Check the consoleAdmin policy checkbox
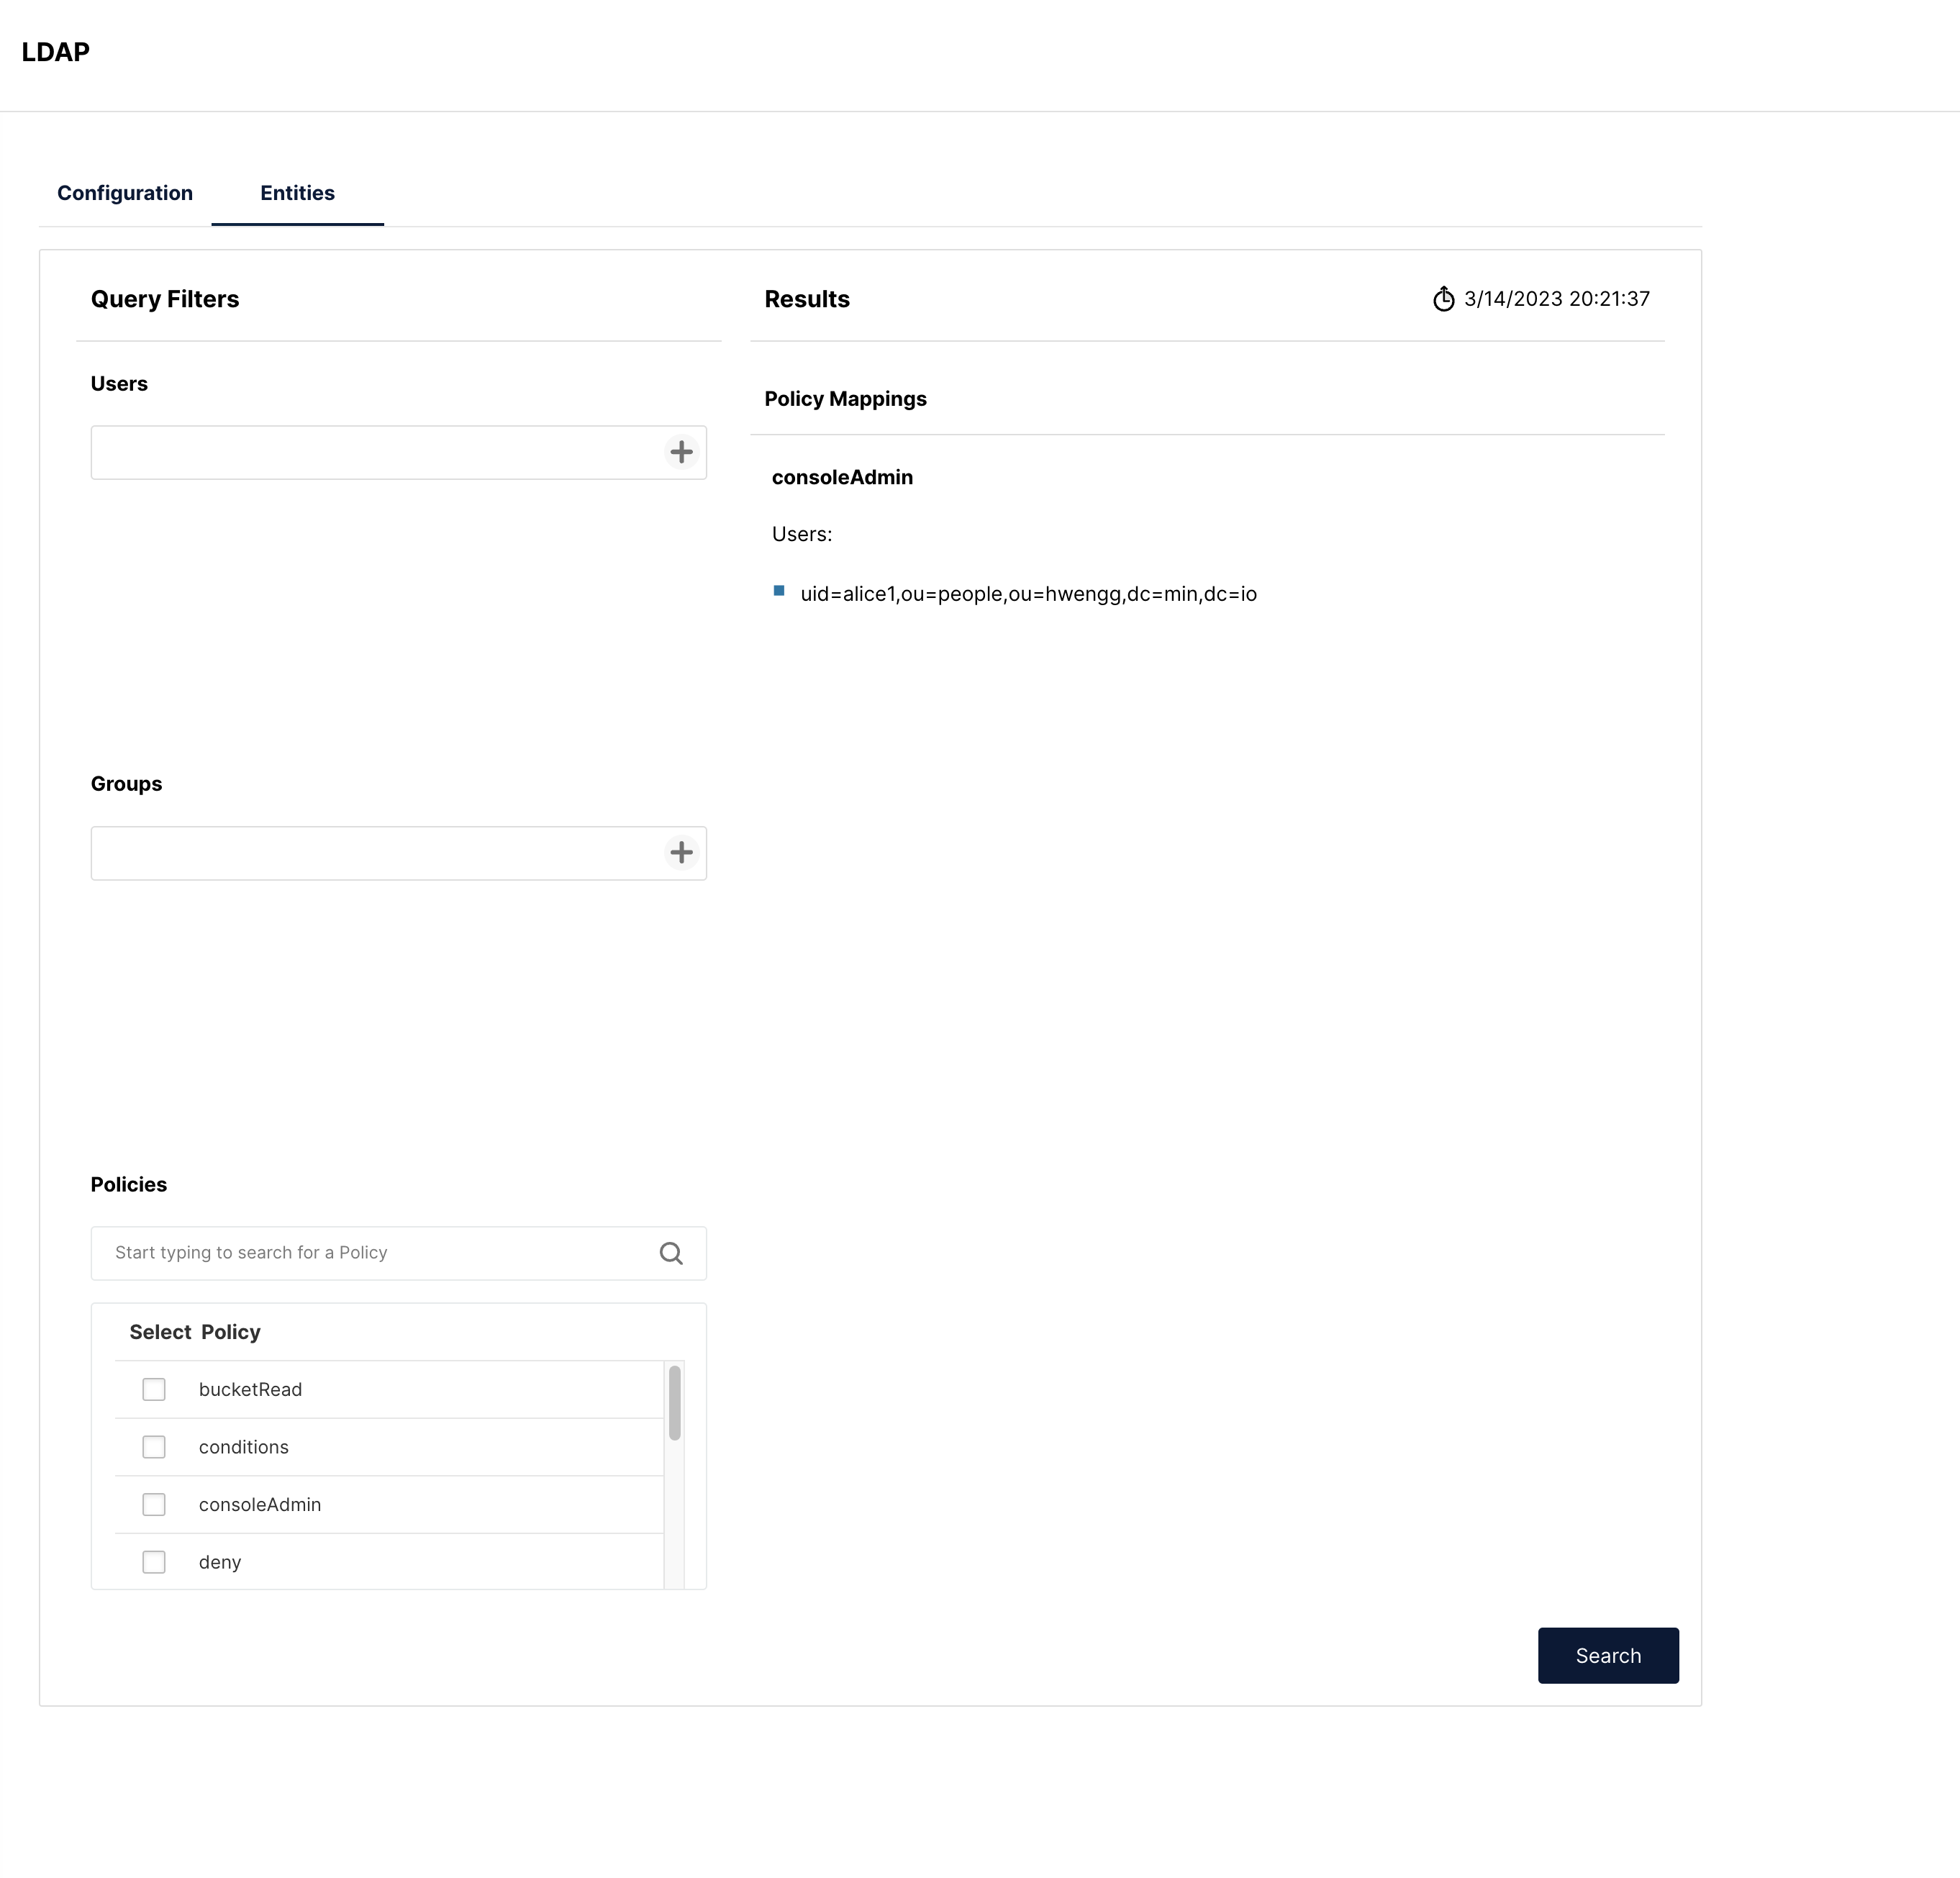Image resolution: width=1960 pixels, height=1878 pixels. pos(154,1505)
